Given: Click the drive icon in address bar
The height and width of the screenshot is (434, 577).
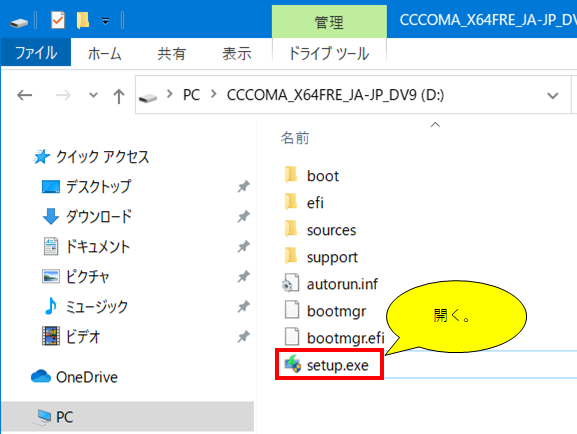Looking at the screenshot, I should [x=148, y=98].
